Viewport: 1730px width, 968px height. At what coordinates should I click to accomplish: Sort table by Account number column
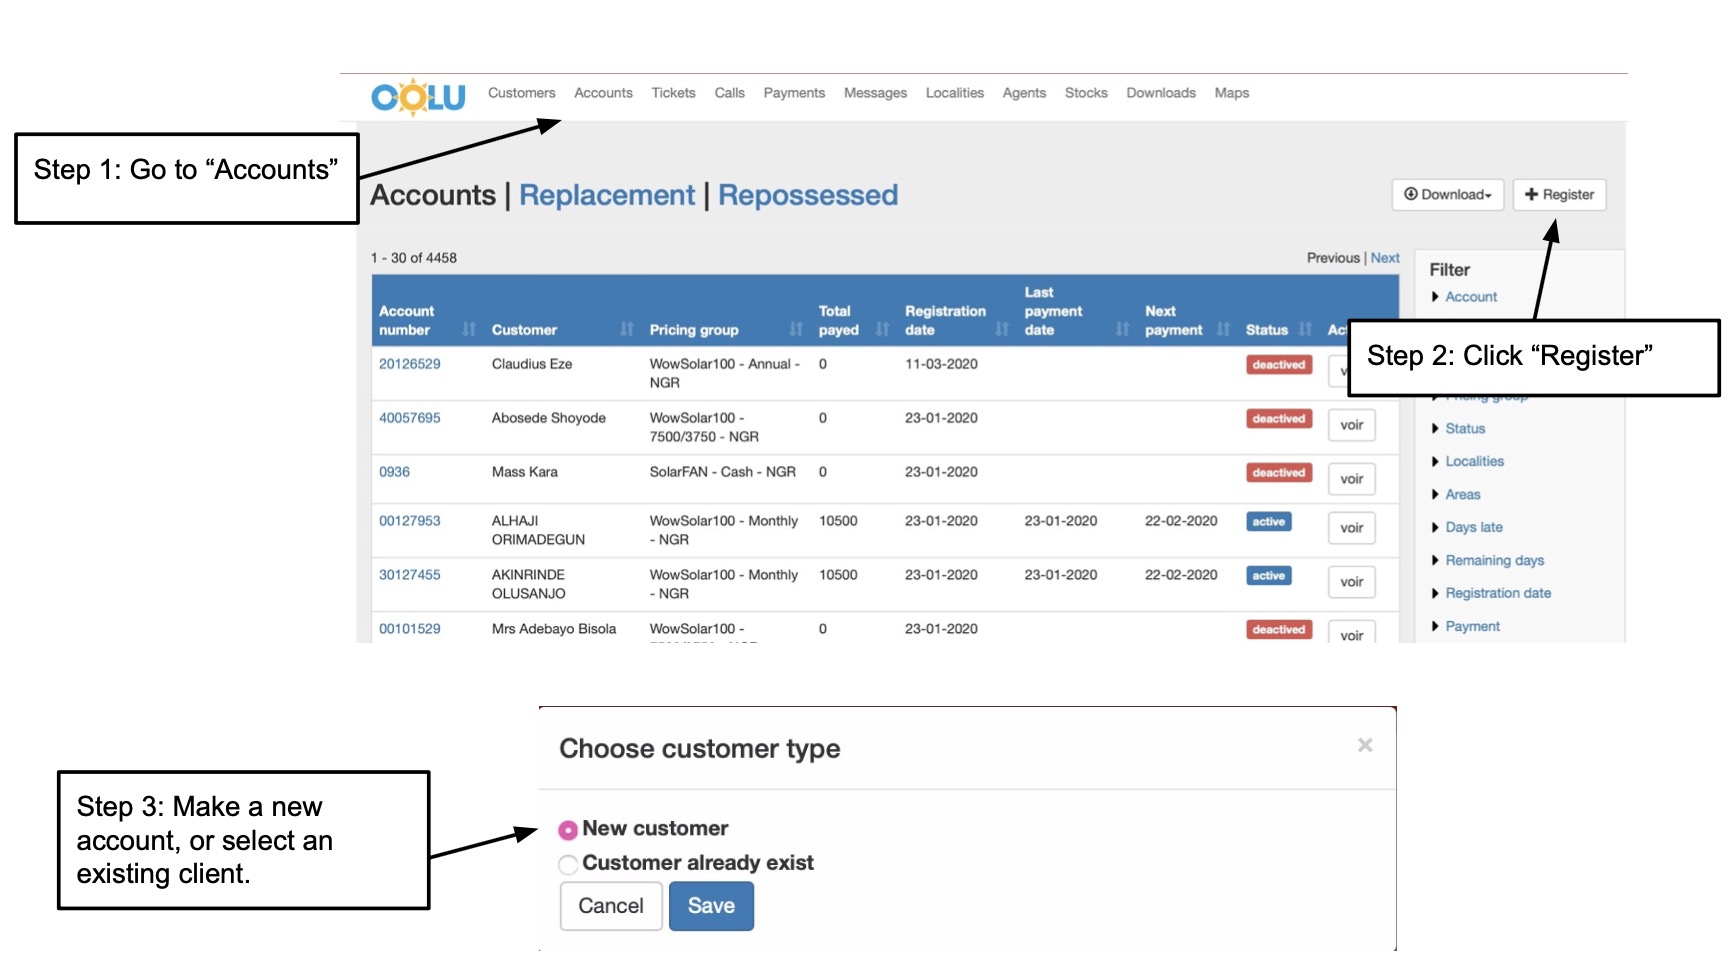coord(469,330)
